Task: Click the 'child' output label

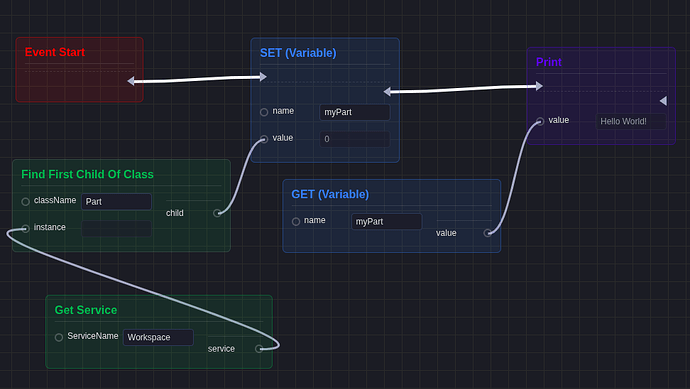Action: coord(175,213)
